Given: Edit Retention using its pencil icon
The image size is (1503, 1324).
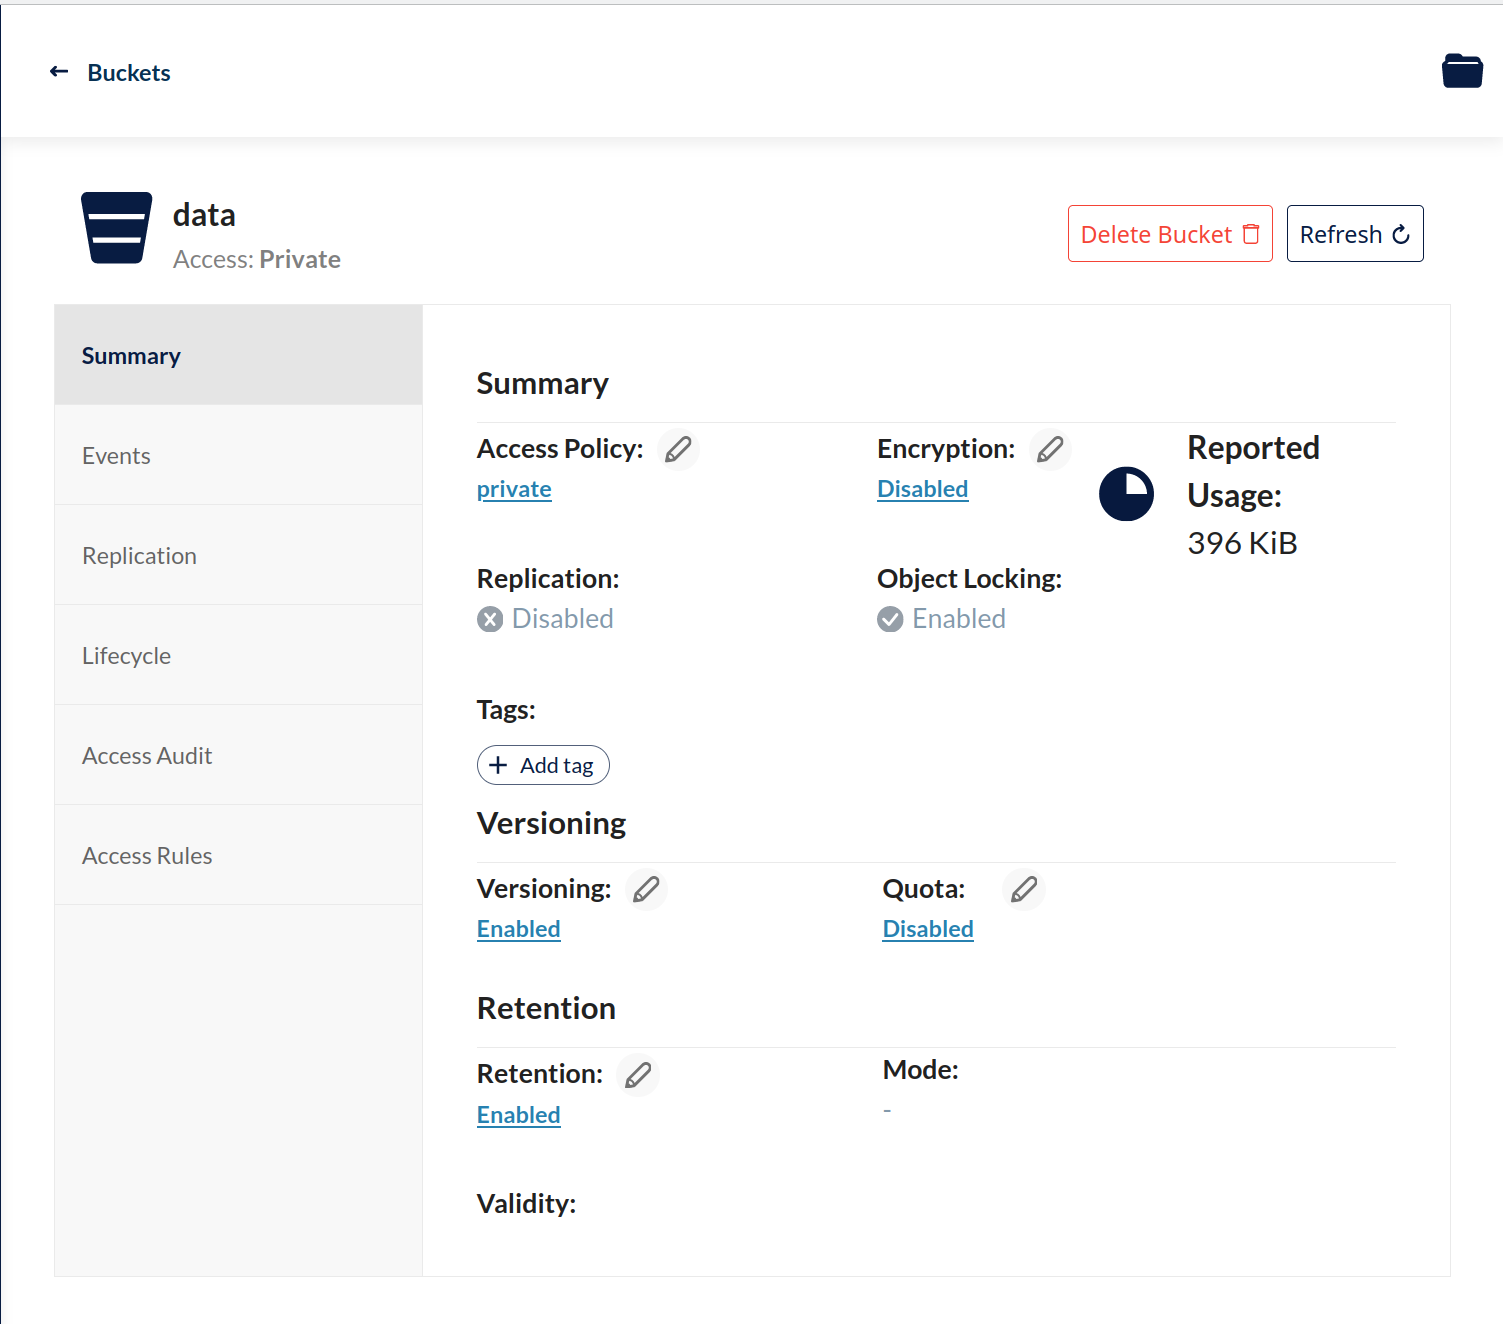Looking at the screenshot, I should coord(638,1075).
